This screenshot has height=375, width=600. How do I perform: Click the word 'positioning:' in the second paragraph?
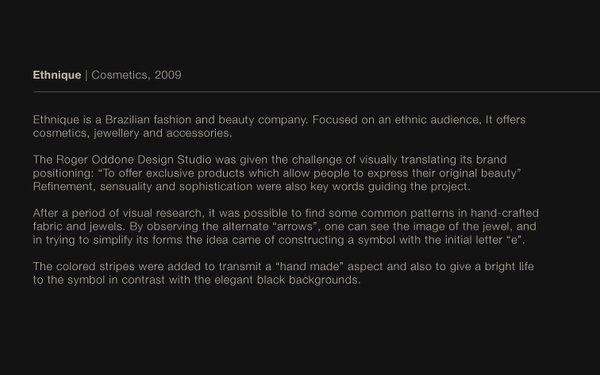point(64,173)
